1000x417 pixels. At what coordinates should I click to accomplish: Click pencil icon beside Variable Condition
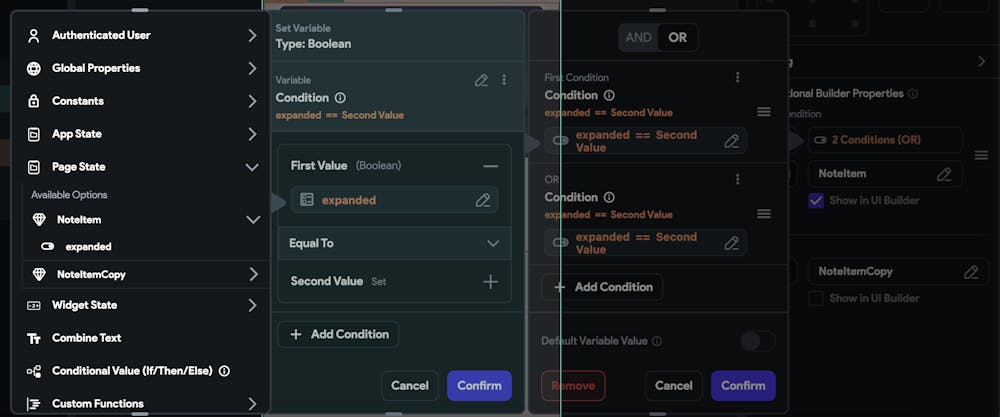pyautogui.click(x=481, y=80)
